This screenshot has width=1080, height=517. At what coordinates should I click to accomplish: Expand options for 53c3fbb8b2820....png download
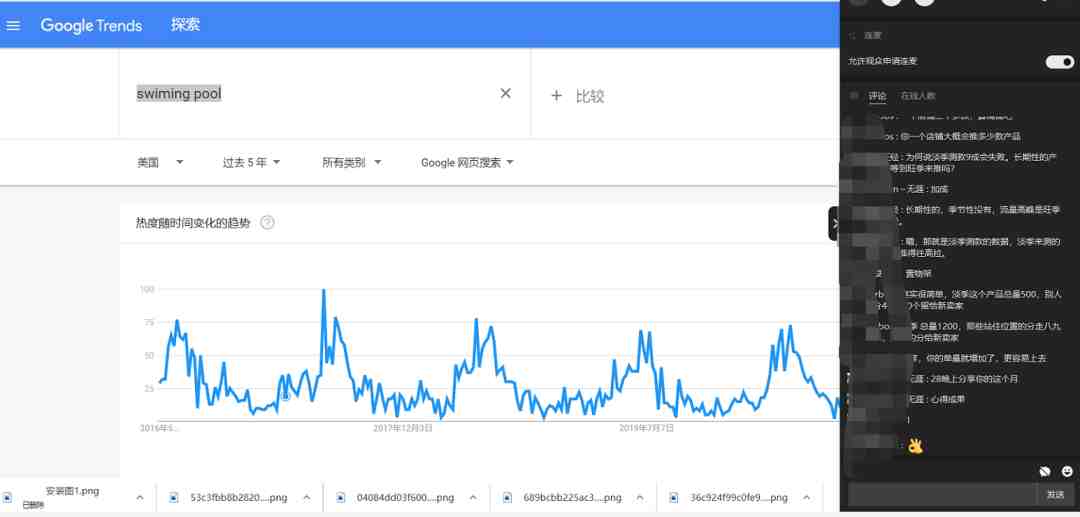coord(307,497)
